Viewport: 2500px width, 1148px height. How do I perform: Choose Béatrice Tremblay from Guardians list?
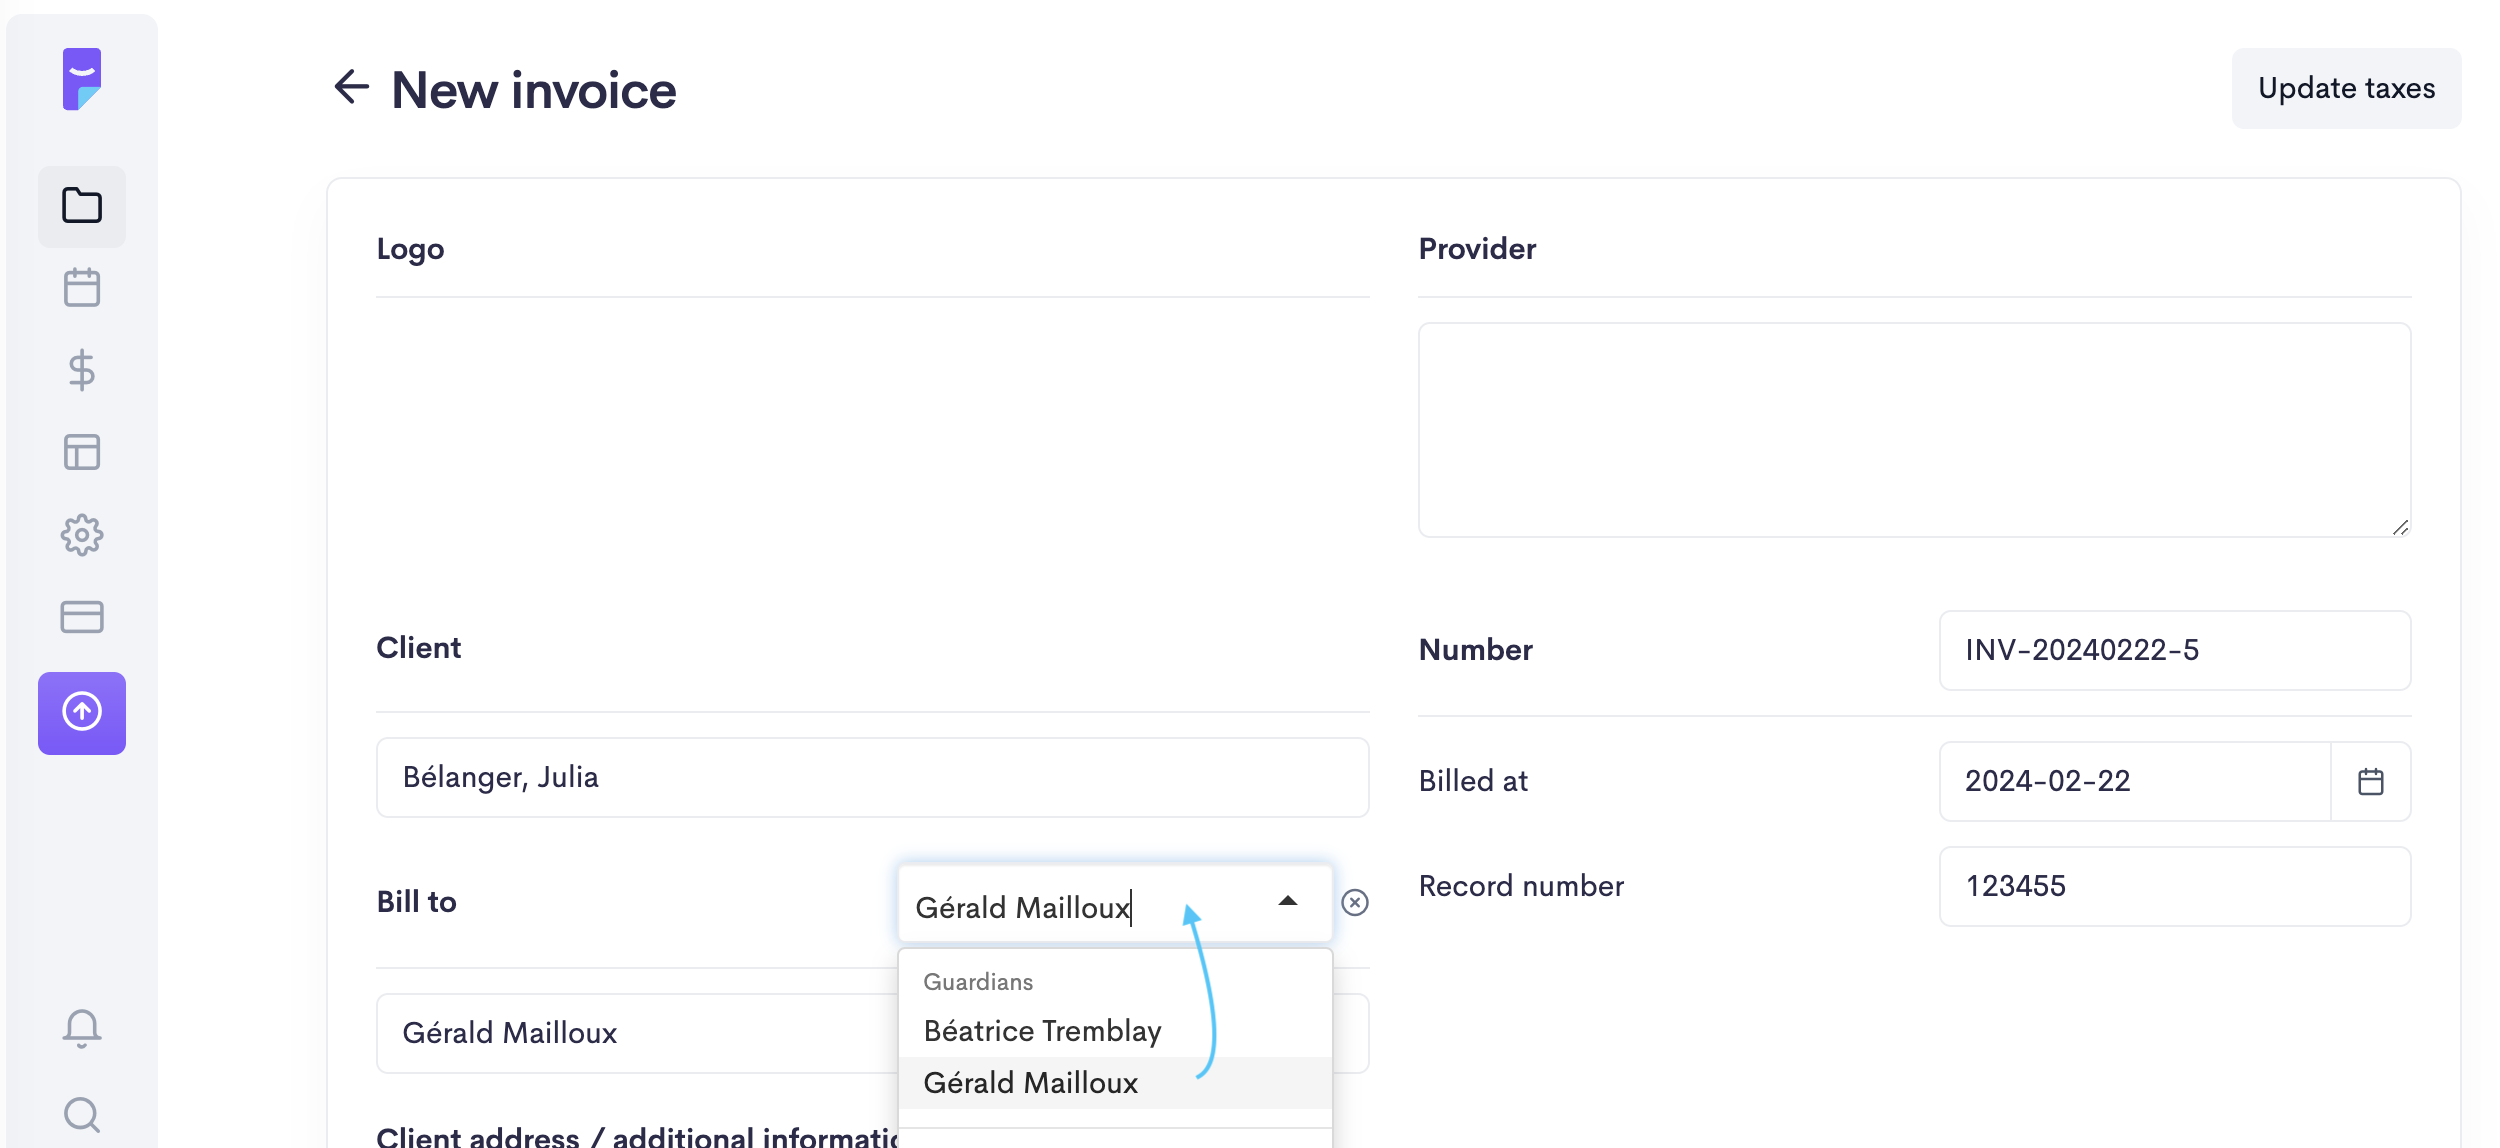click(1042, 1031)
